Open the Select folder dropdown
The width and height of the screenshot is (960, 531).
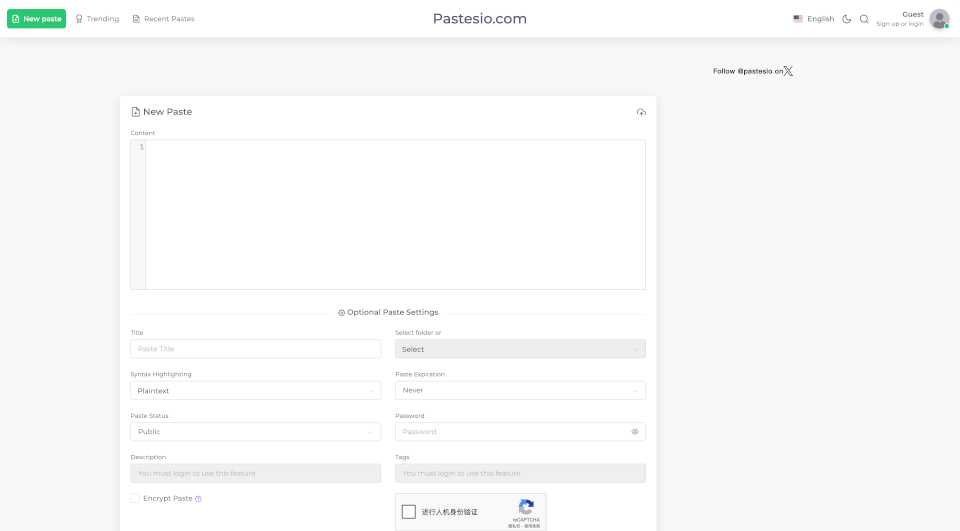(x=520, y=349)
